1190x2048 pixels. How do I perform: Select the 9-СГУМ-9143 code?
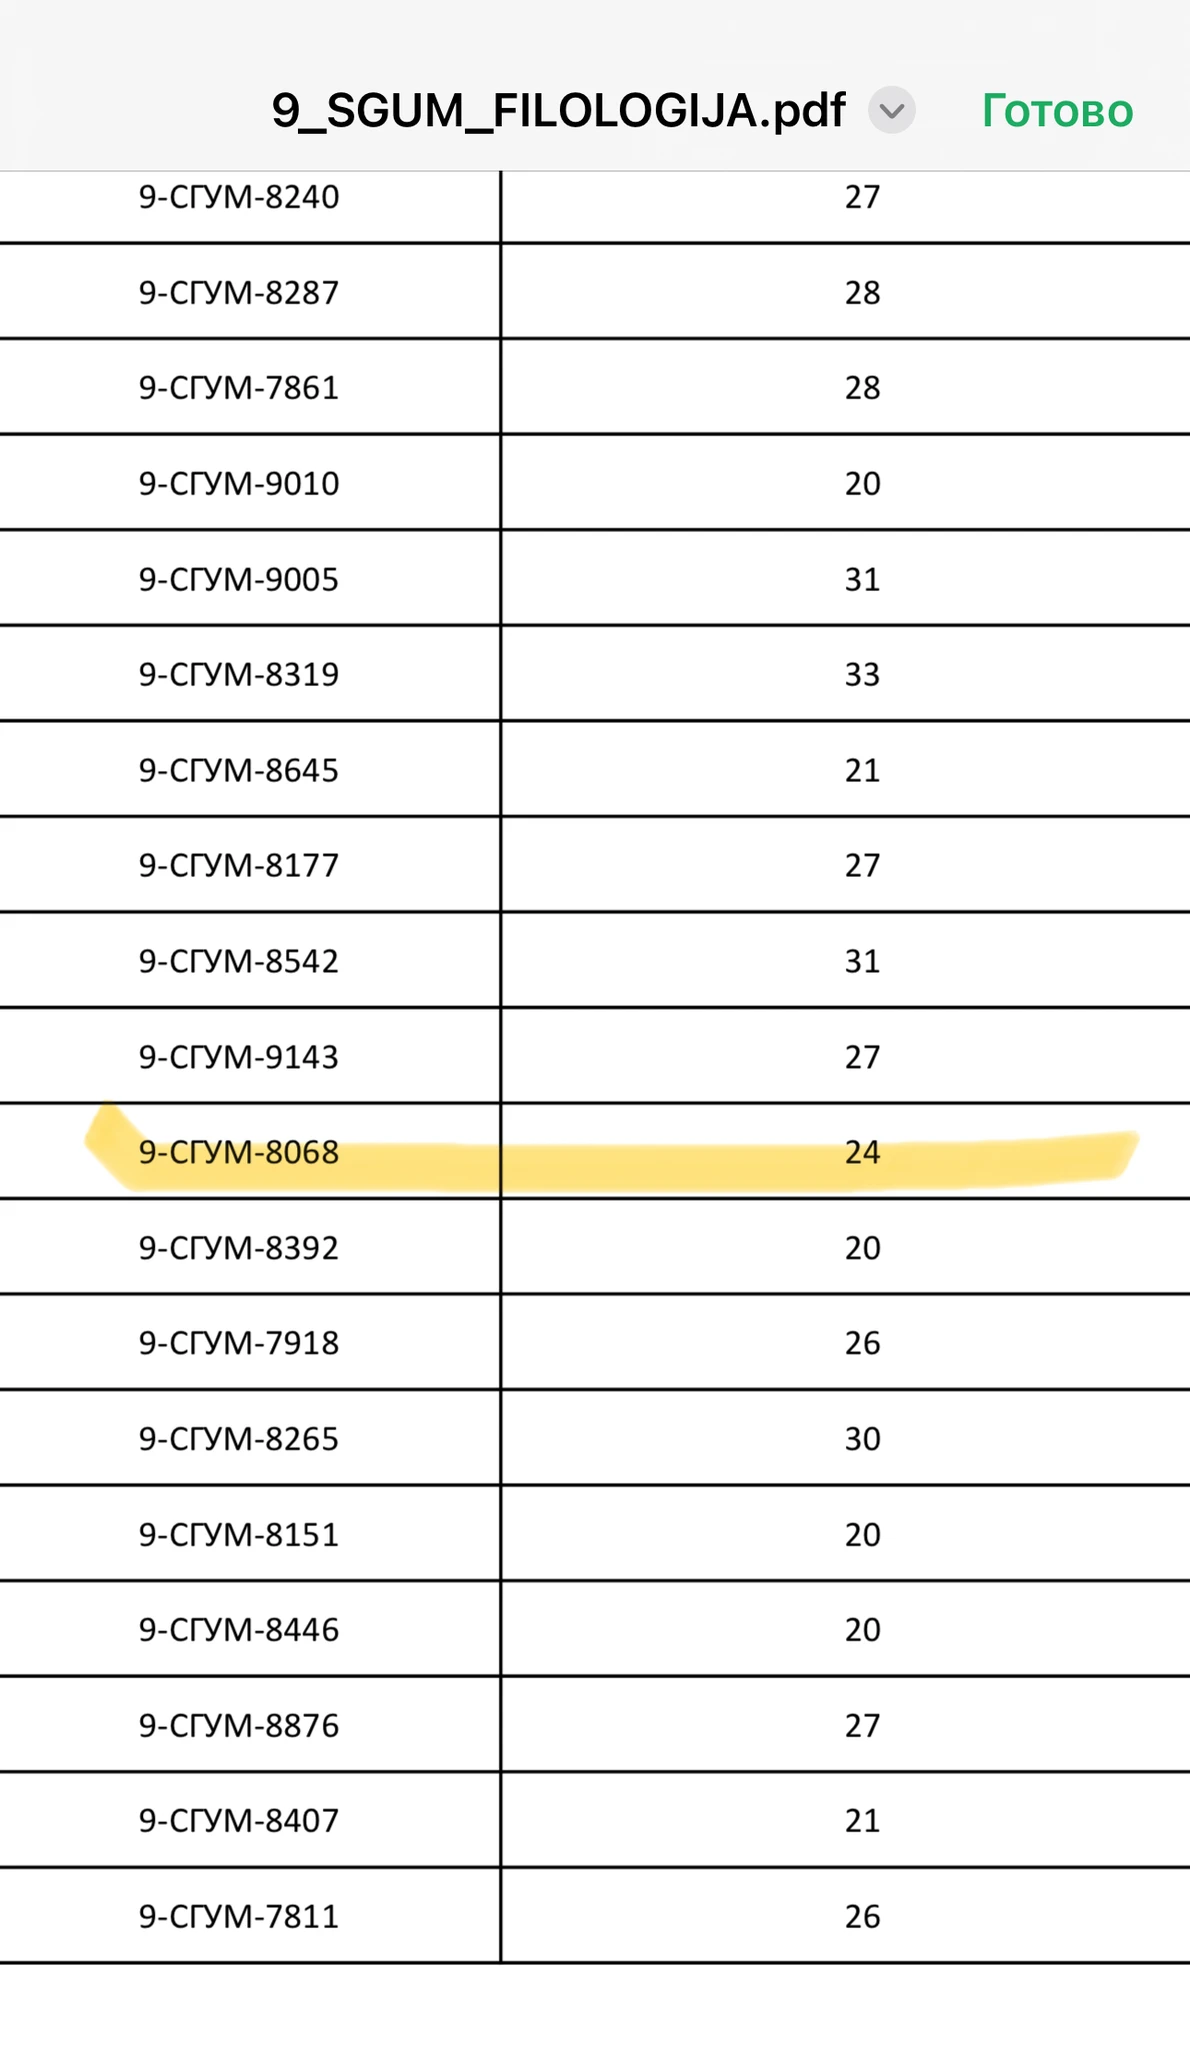point(239,1057)
